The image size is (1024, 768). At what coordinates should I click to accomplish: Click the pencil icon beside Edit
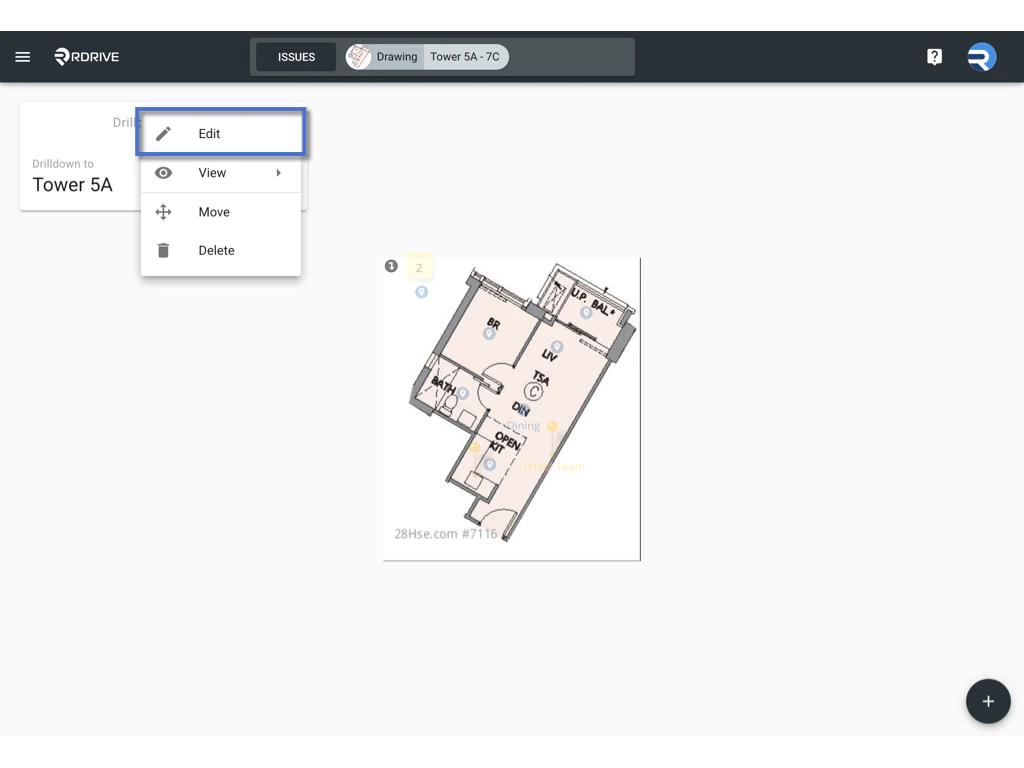coord(163,133)
